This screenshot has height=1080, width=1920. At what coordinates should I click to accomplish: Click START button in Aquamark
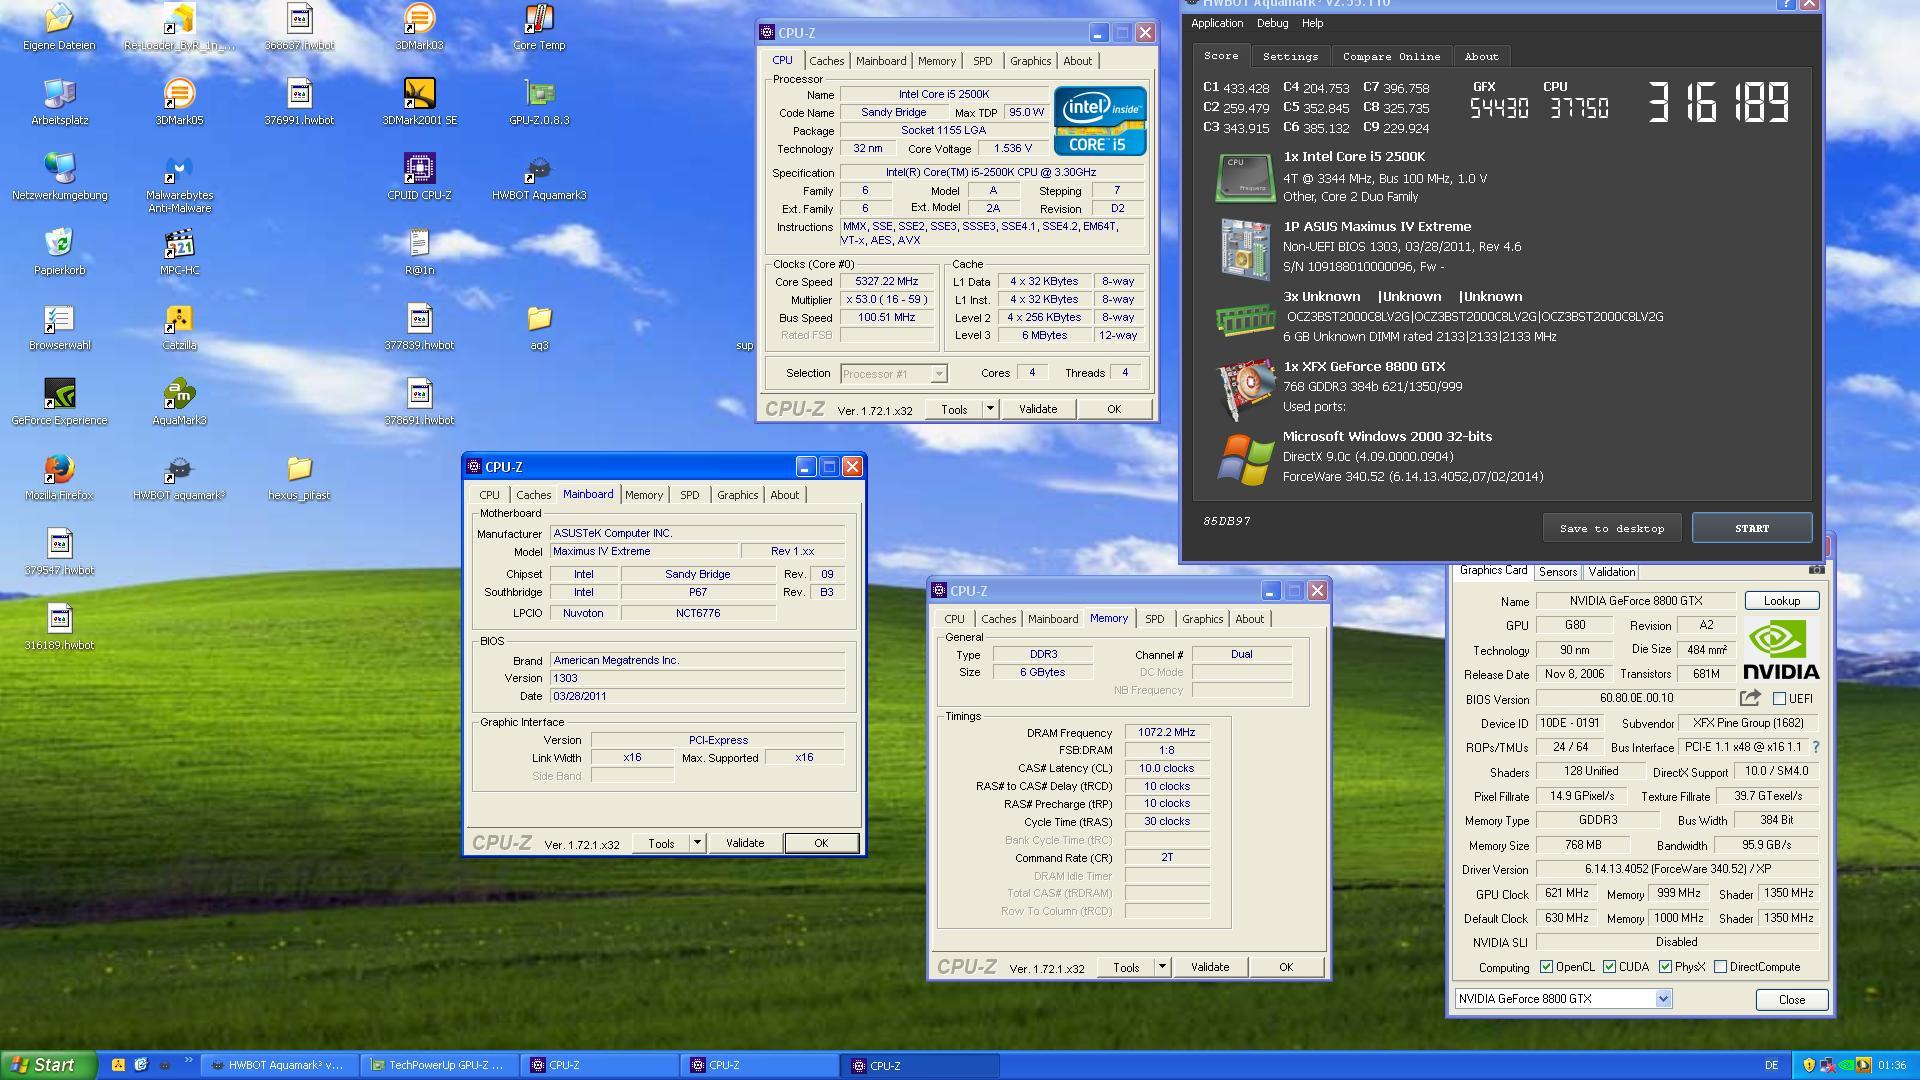[x=1752, y=528]
